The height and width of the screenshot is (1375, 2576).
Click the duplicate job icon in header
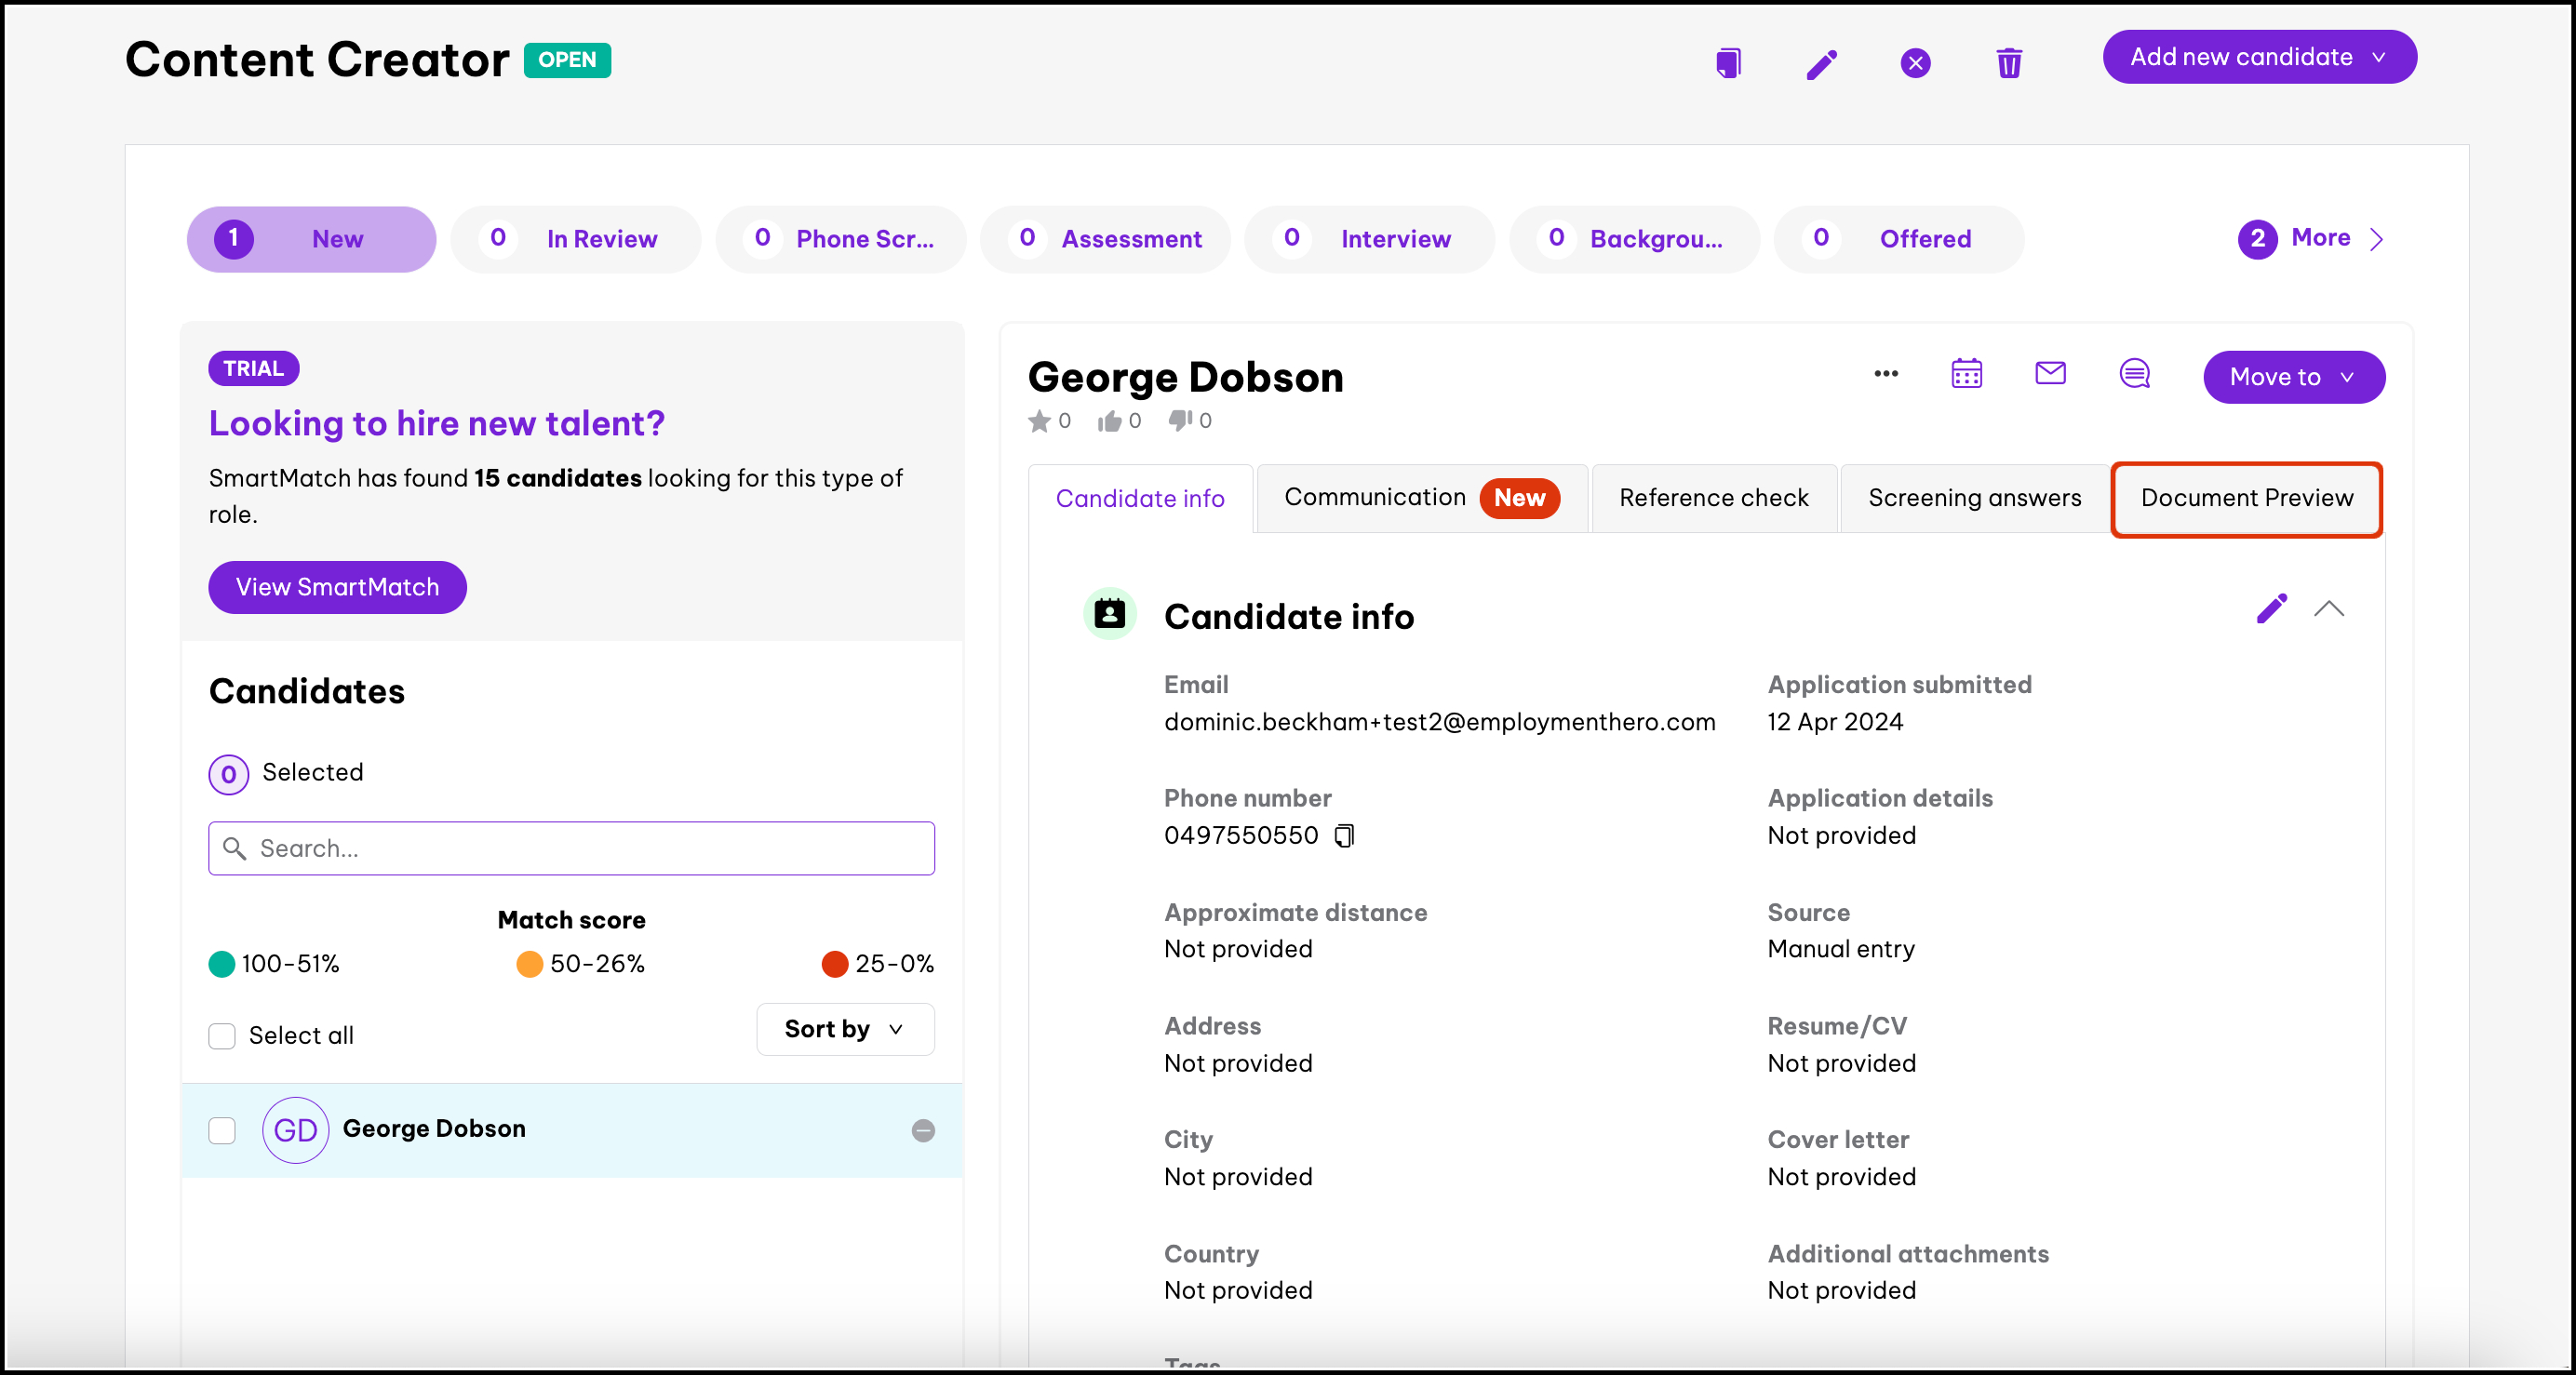pyautogui.click(x=1728, y=63)
